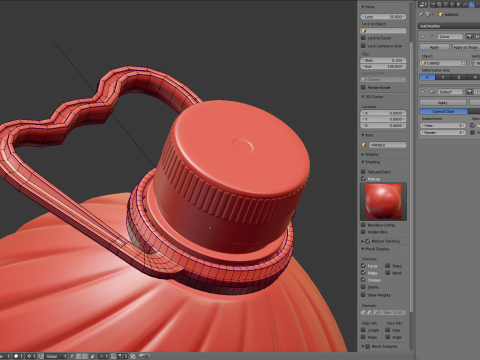Screen dimensions: 480x360
Task: Enable Edge Info Length checkbox
Action: 364,330
